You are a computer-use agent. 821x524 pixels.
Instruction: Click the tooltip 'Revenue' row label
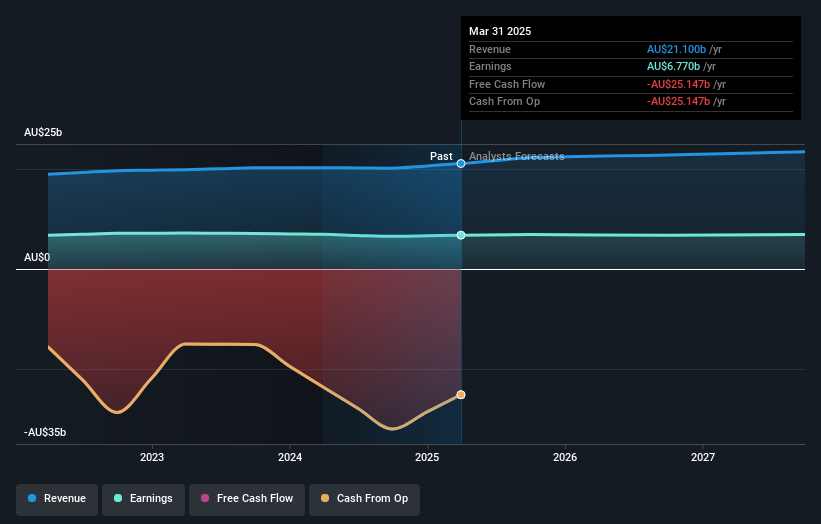pos(490,49)
